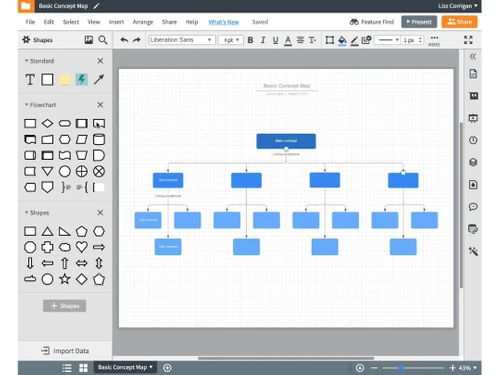
Task: Open the text options T icon
Action: 312,40
